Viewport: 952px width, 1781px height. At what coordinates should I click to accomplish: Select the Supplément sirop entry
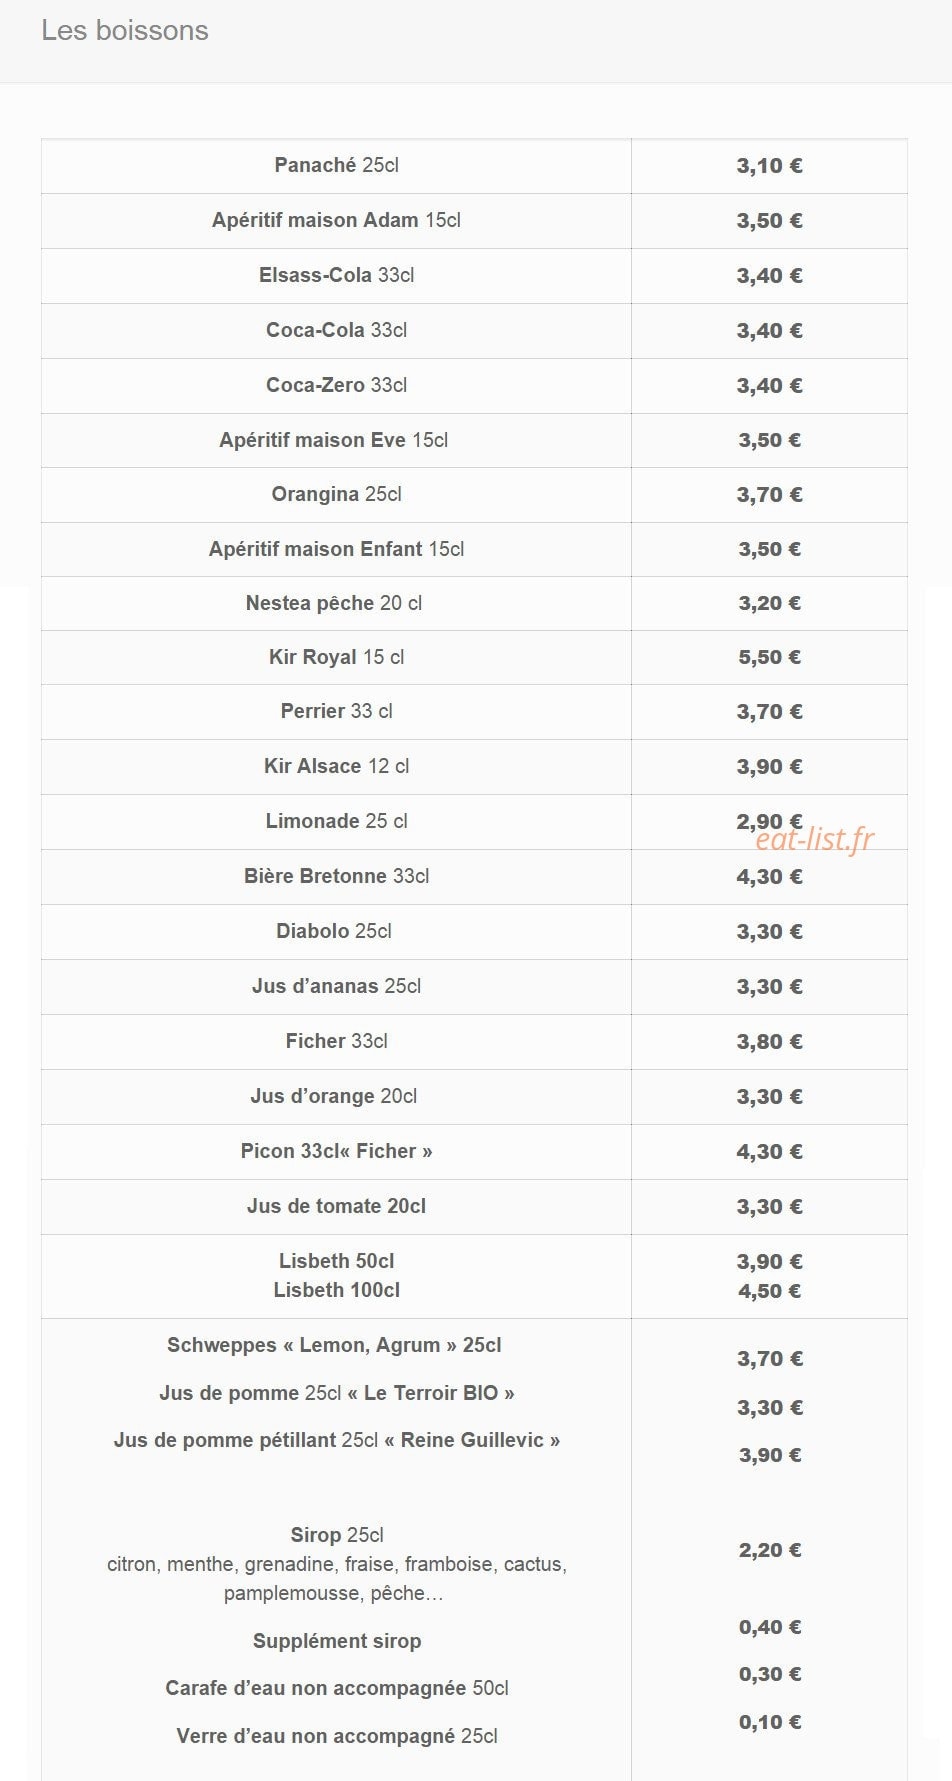click(336, 1641)
